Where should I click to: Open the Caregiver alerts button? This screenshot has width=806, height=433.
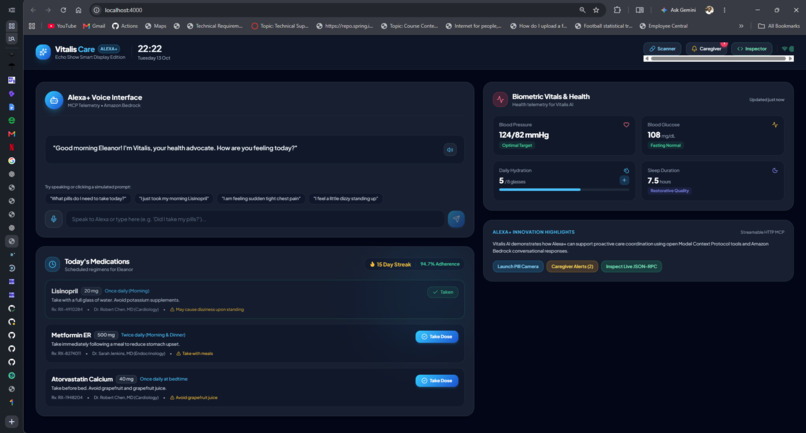click(706, 49)
